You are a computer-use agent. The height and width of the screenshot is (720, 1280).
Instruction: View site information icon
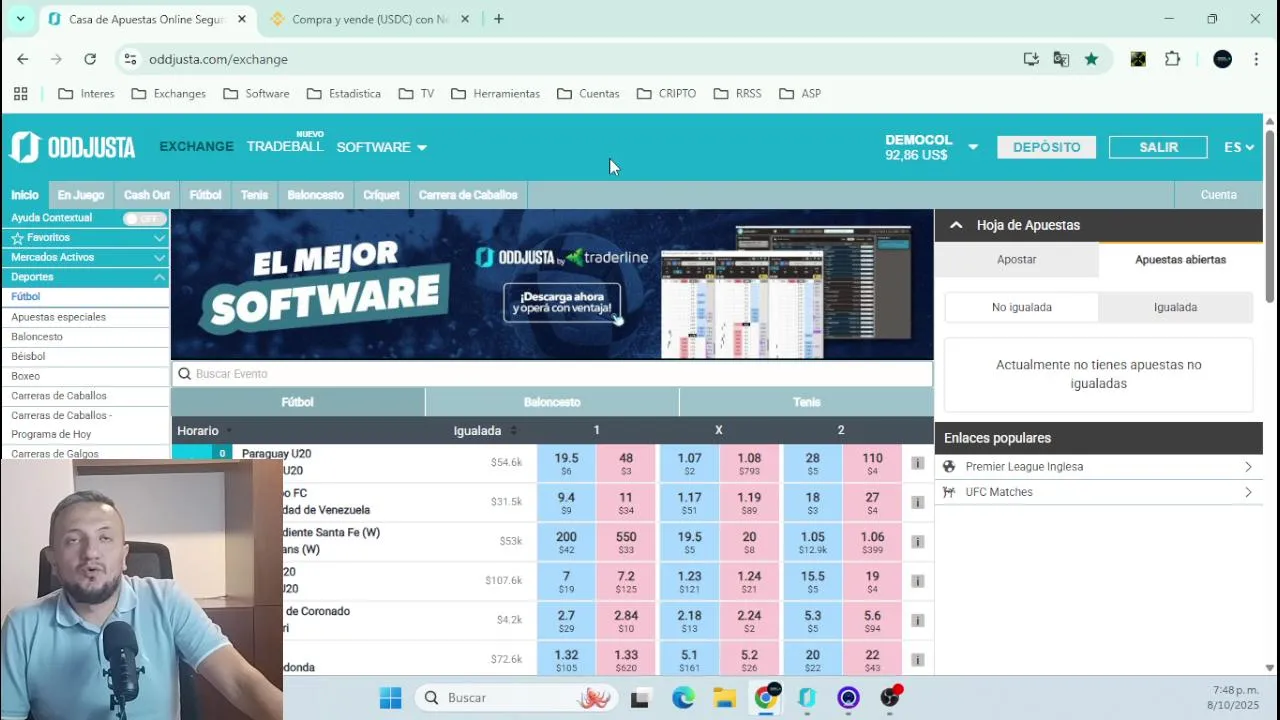[x=130, y=59]
